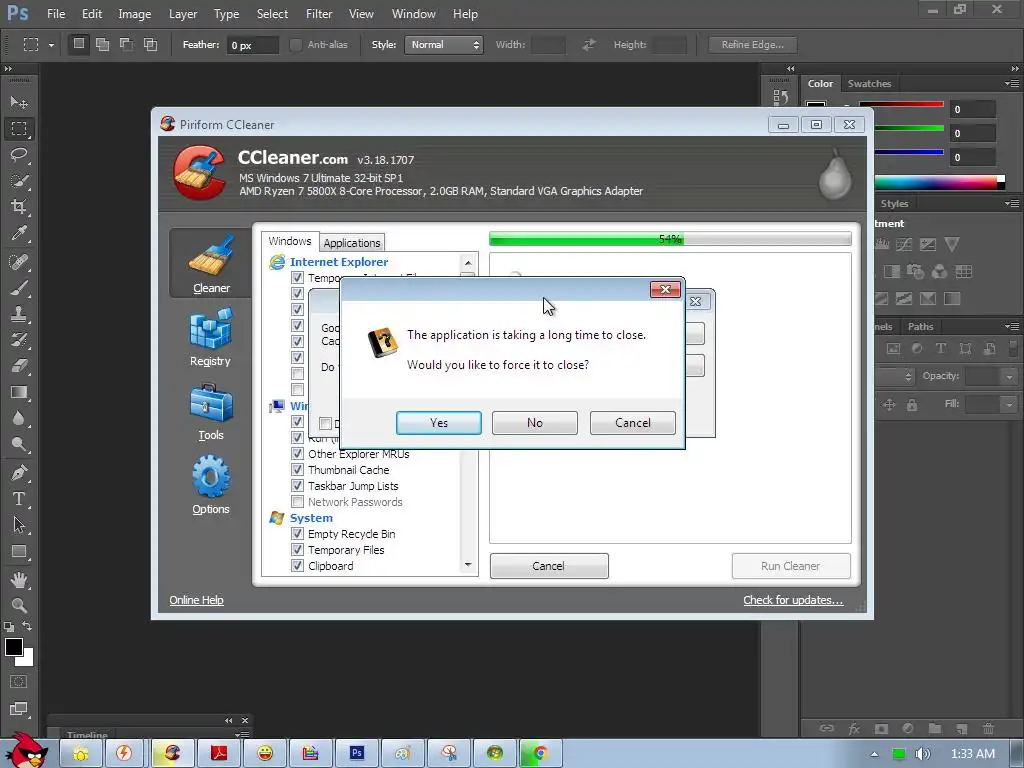The width and height of the screenshot is (1024, 768).
Task: Switch to the Swatches tab
Action: [x=869, y=84]
